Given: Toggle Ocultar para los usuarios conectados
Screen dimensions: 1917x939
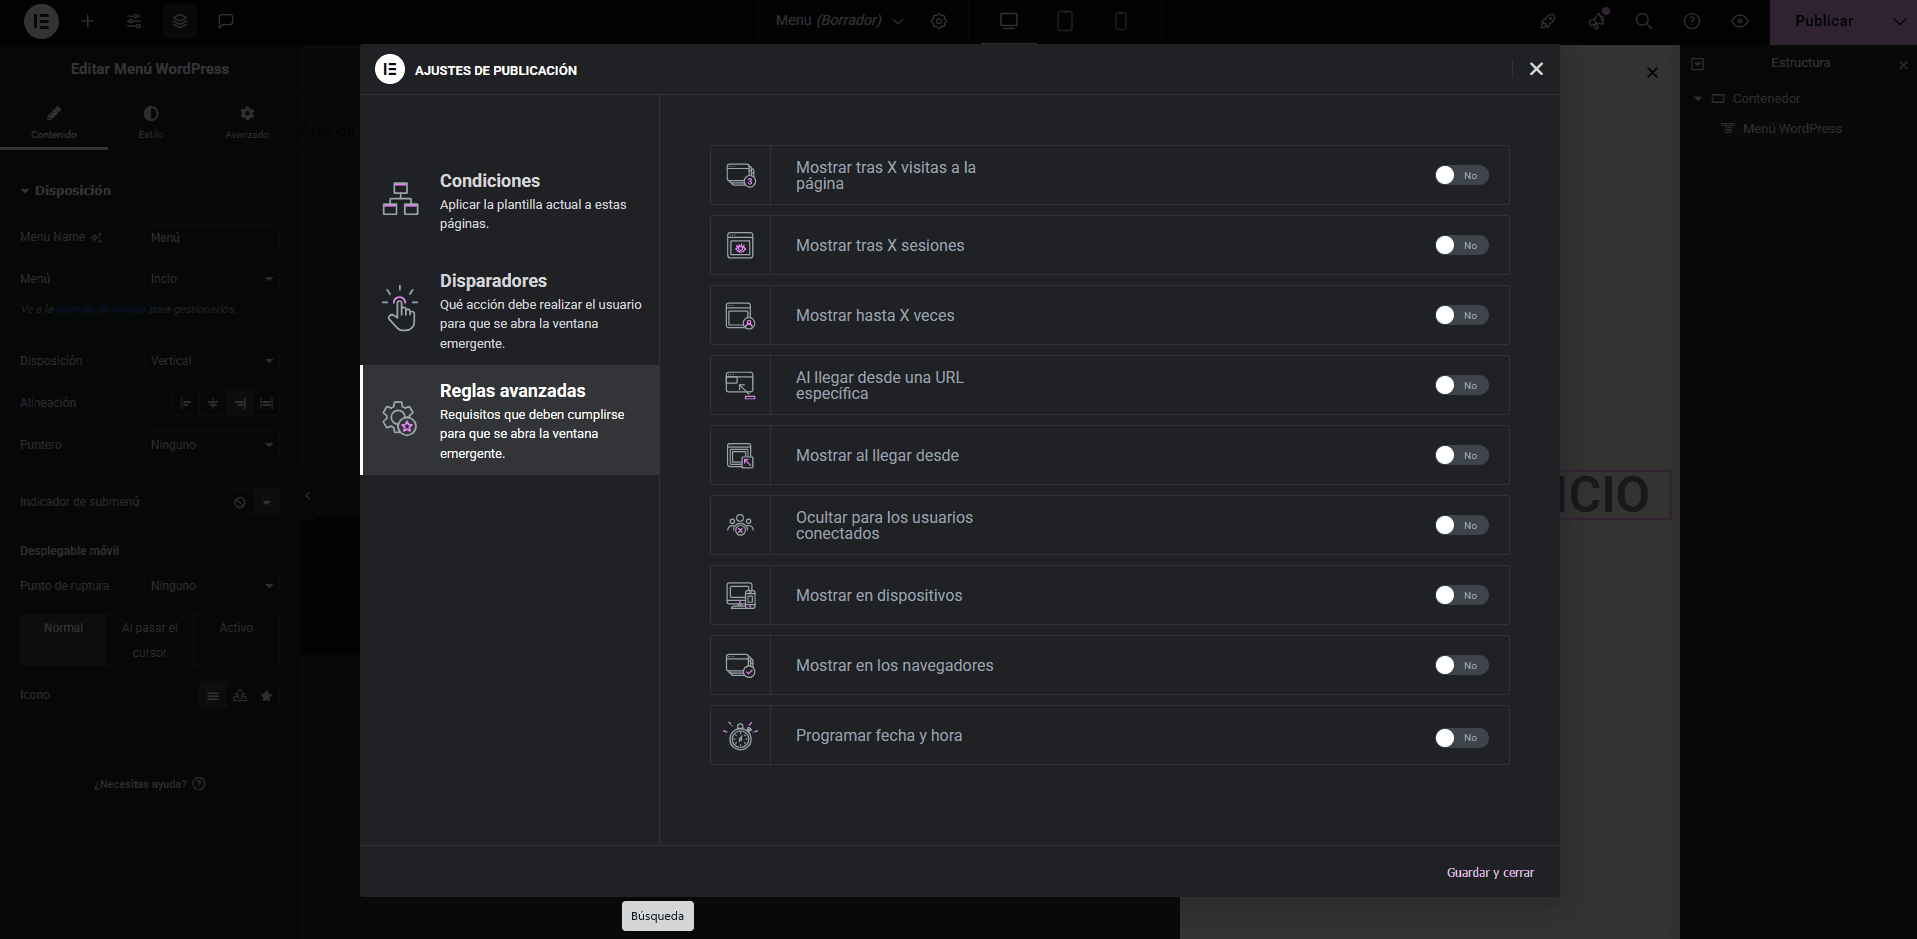Looking at the screenshot, I should click(1462, 525).
